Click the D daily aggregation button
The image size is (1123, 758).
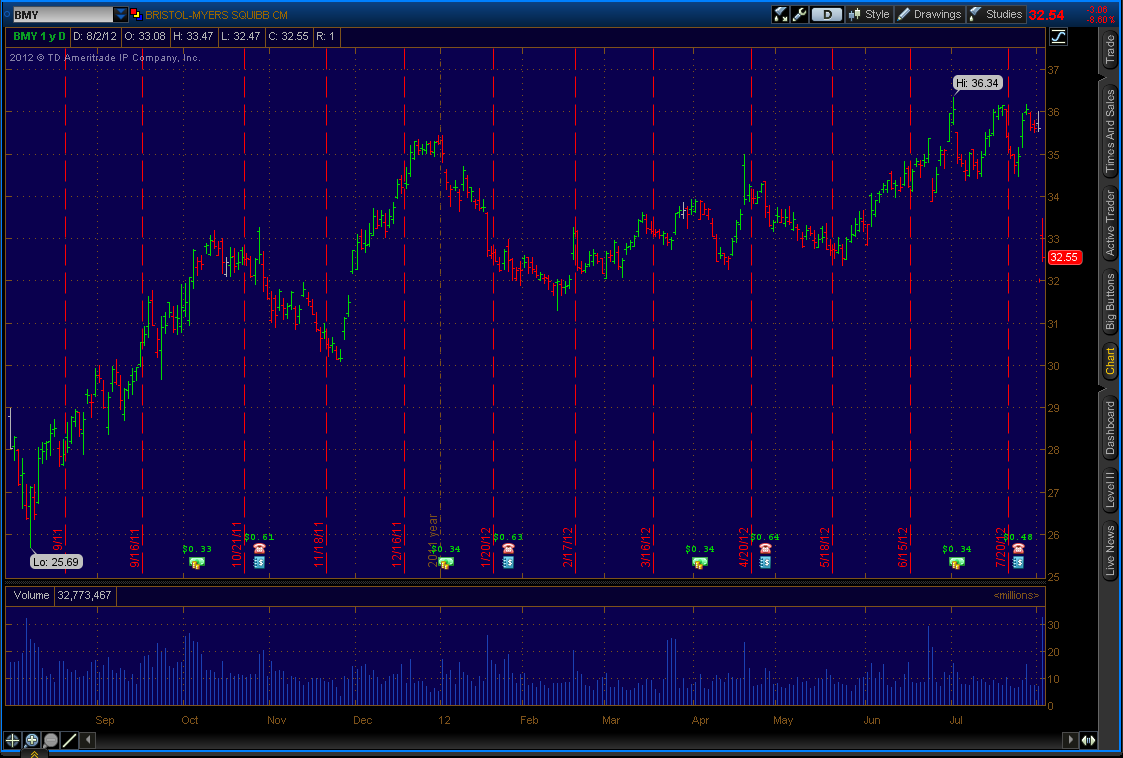click(x=827, y=14)
